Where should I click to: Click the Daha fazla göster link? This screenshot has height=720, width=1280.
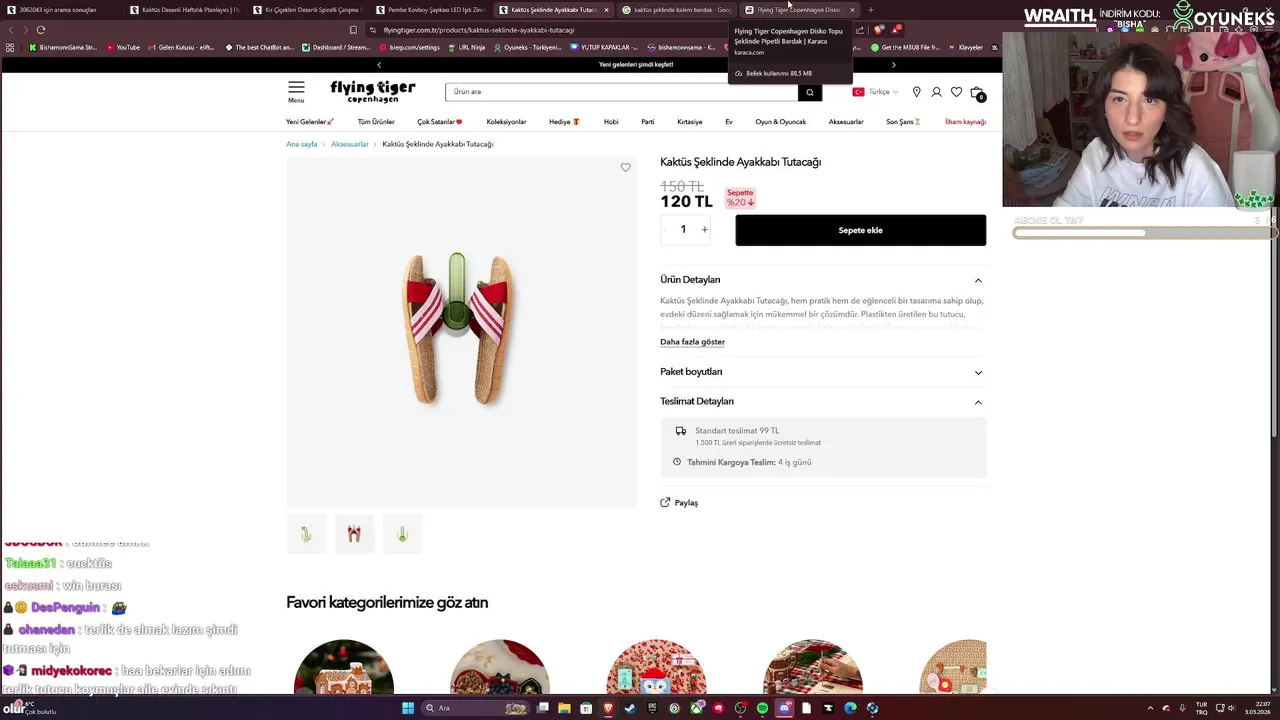pyautogui.click(x=692, y=342)
